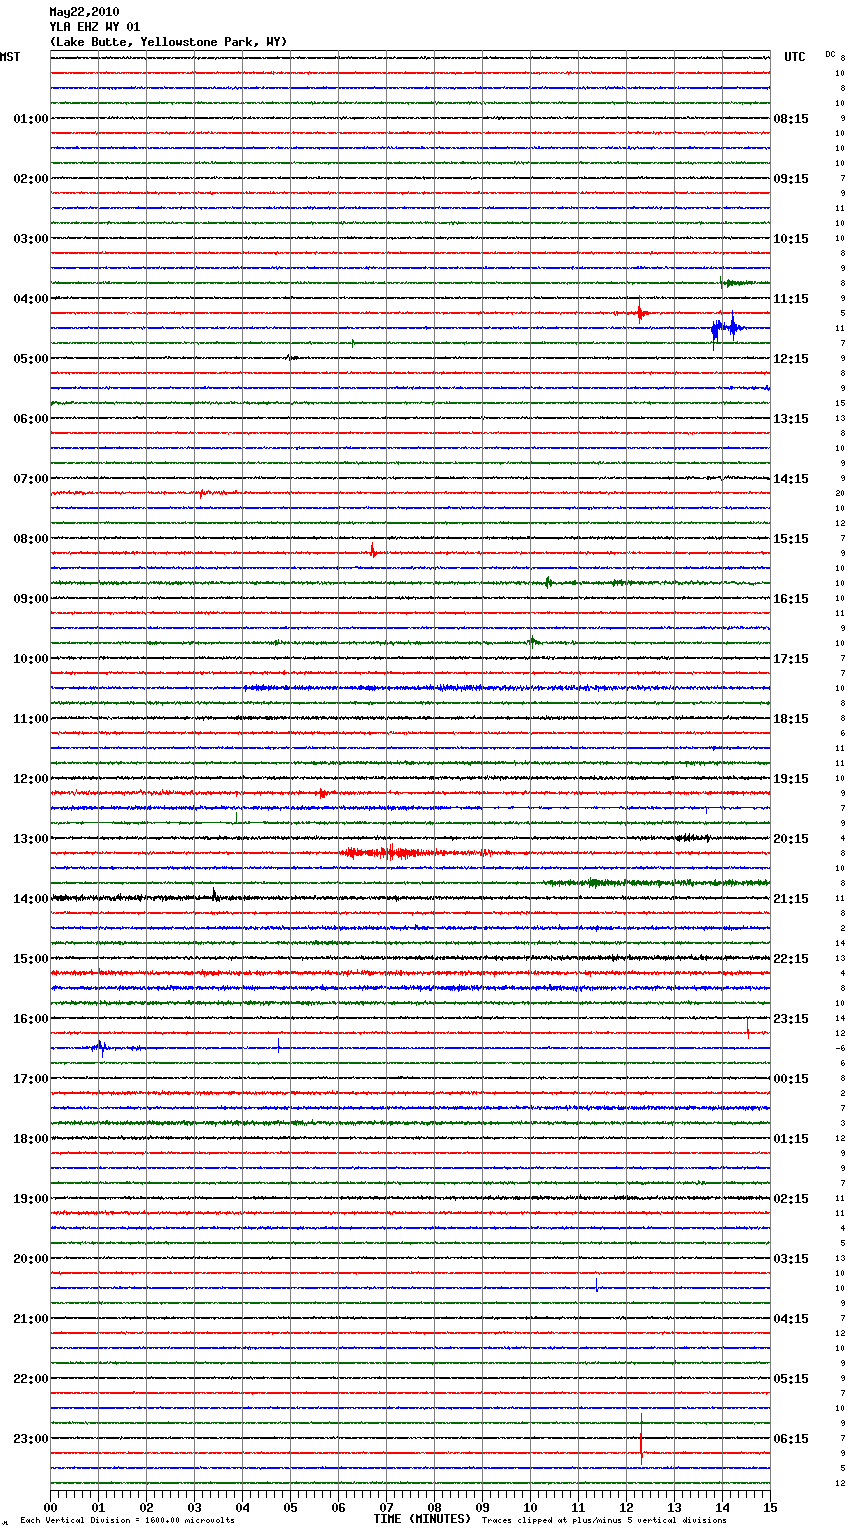This screenshot has width=850, height=1534.
Task: Select the 22:00 MST time label
Action: (31, 1379)
